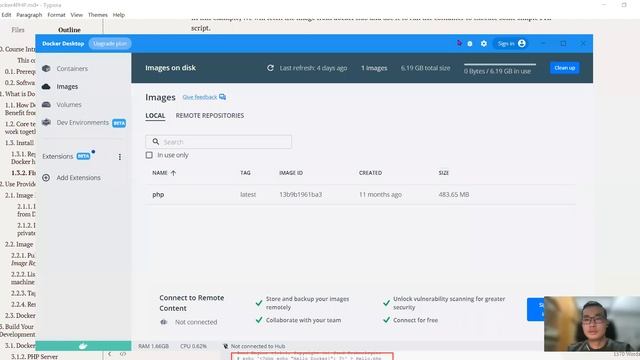Screen dimensions: 640x360
Task: Sort images by Name arrow
Action: (x=173, y=173)
